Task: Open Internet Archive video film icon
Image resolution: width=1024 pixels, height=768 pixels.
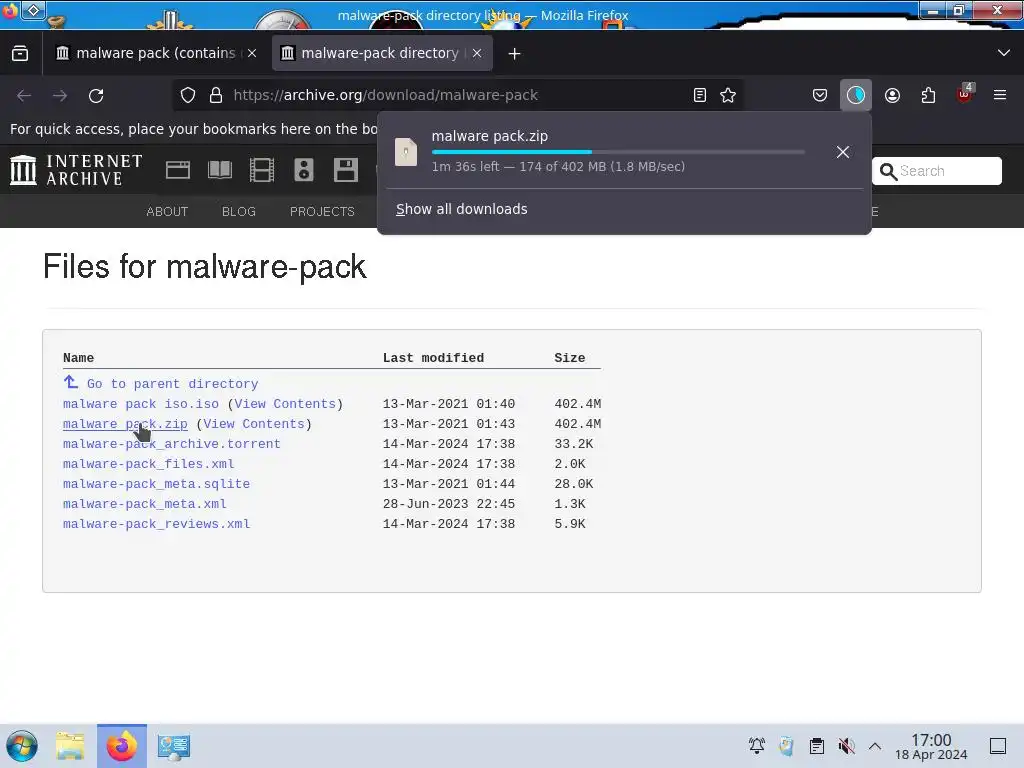Action: click(x=262, y=170)
